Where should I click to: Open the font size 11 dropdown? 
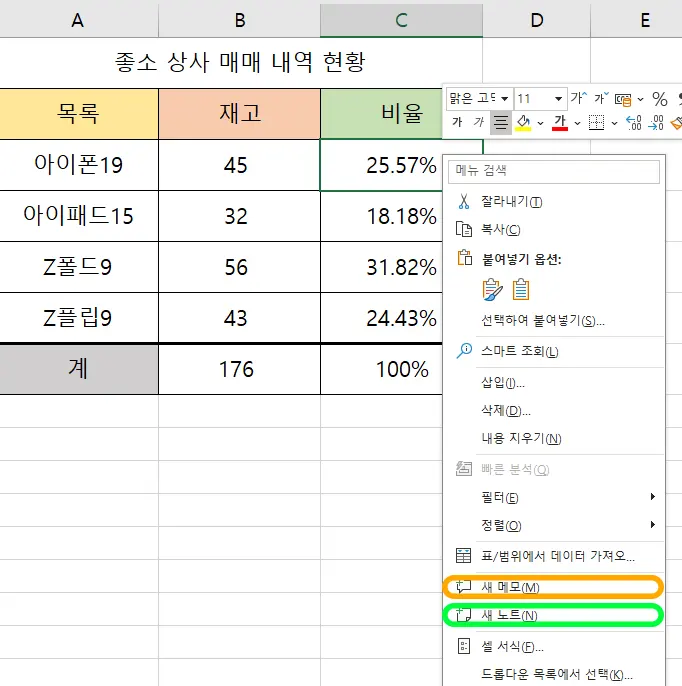(558, 99)
